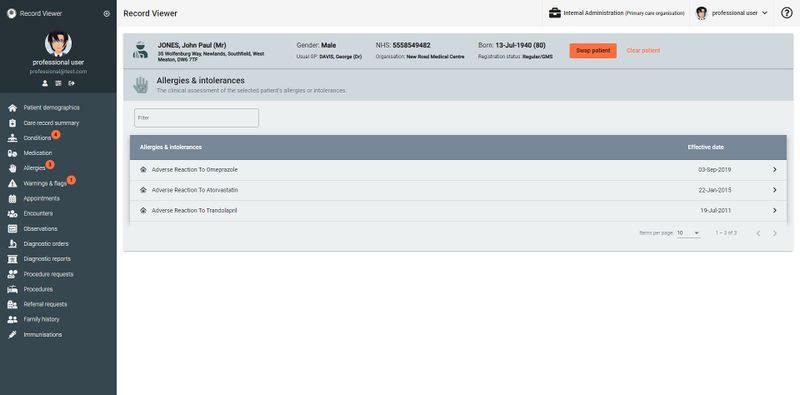Image resolution: width=800 pixels, height=395 pixels.
Task: Click date 22-Jan-2015
Action: [x=715, y=190]
